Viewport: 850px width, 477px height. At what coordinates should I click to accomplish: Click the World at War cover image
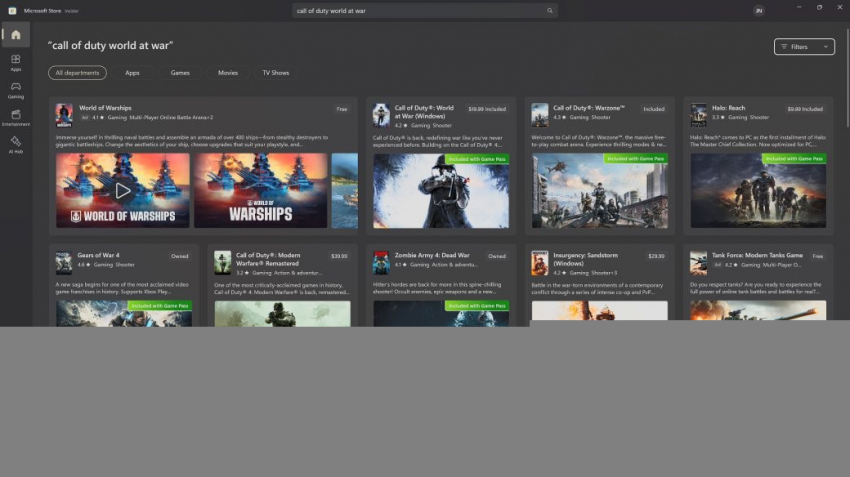tap(441, 190)
